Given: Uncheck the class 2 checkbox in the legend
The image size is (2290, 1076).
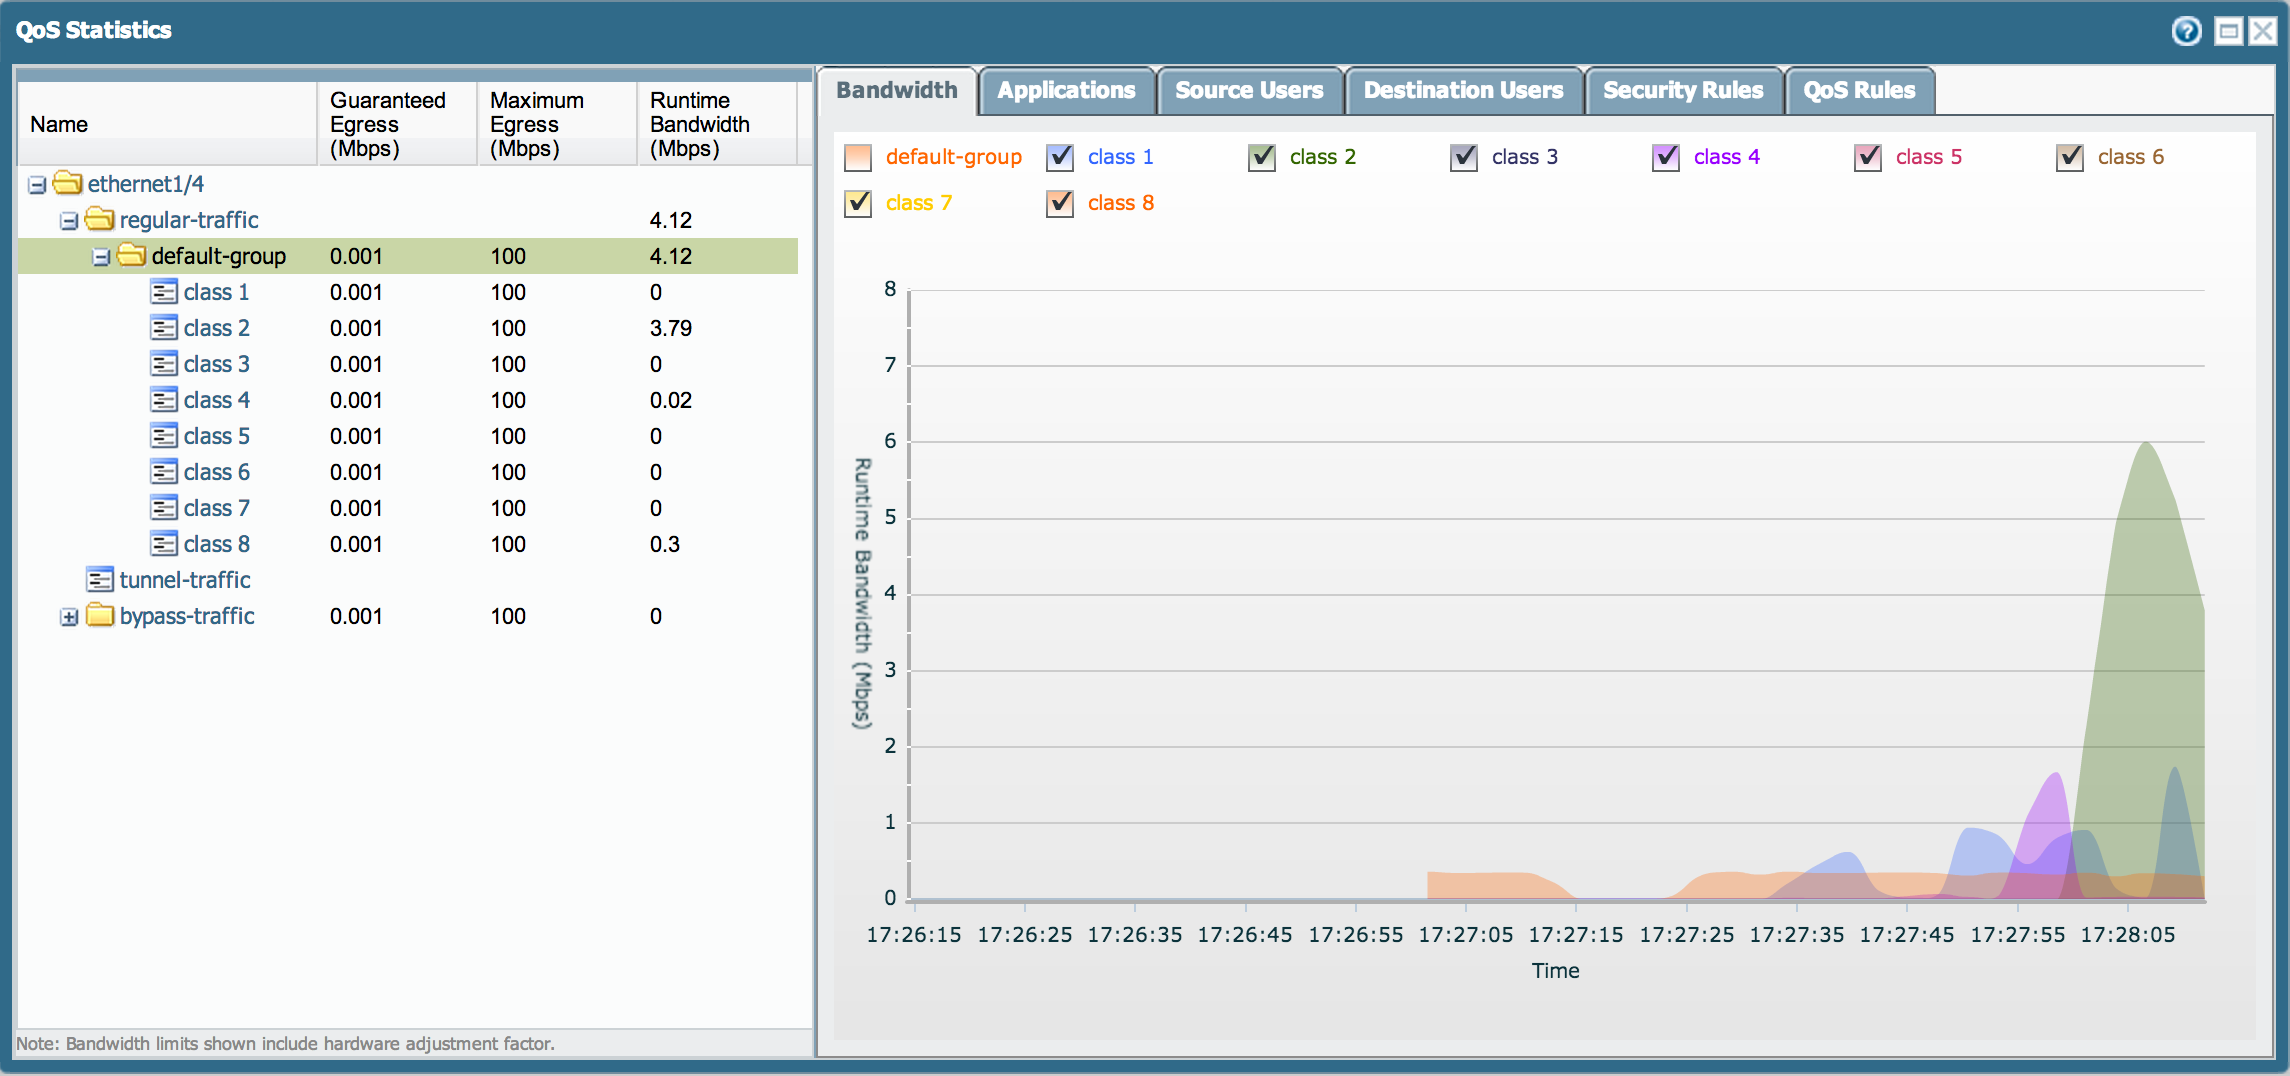Looking at the screenshot, I should [1261, 157].
